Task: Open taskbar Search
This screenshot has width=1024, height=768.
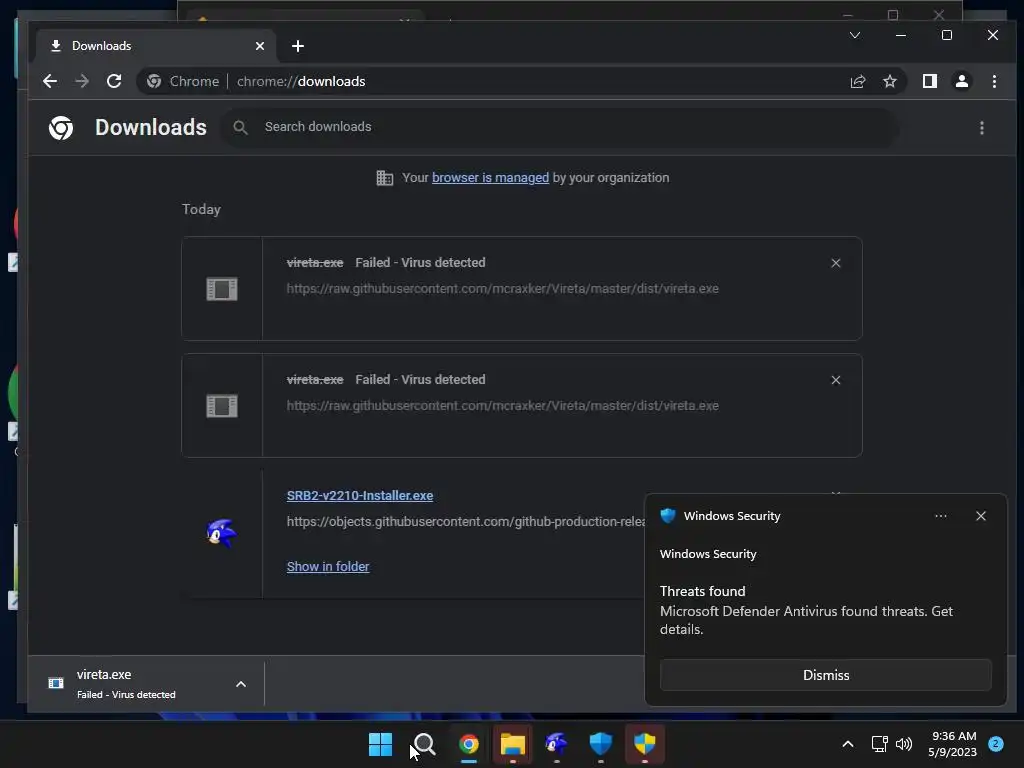Action: pos(424,744)
